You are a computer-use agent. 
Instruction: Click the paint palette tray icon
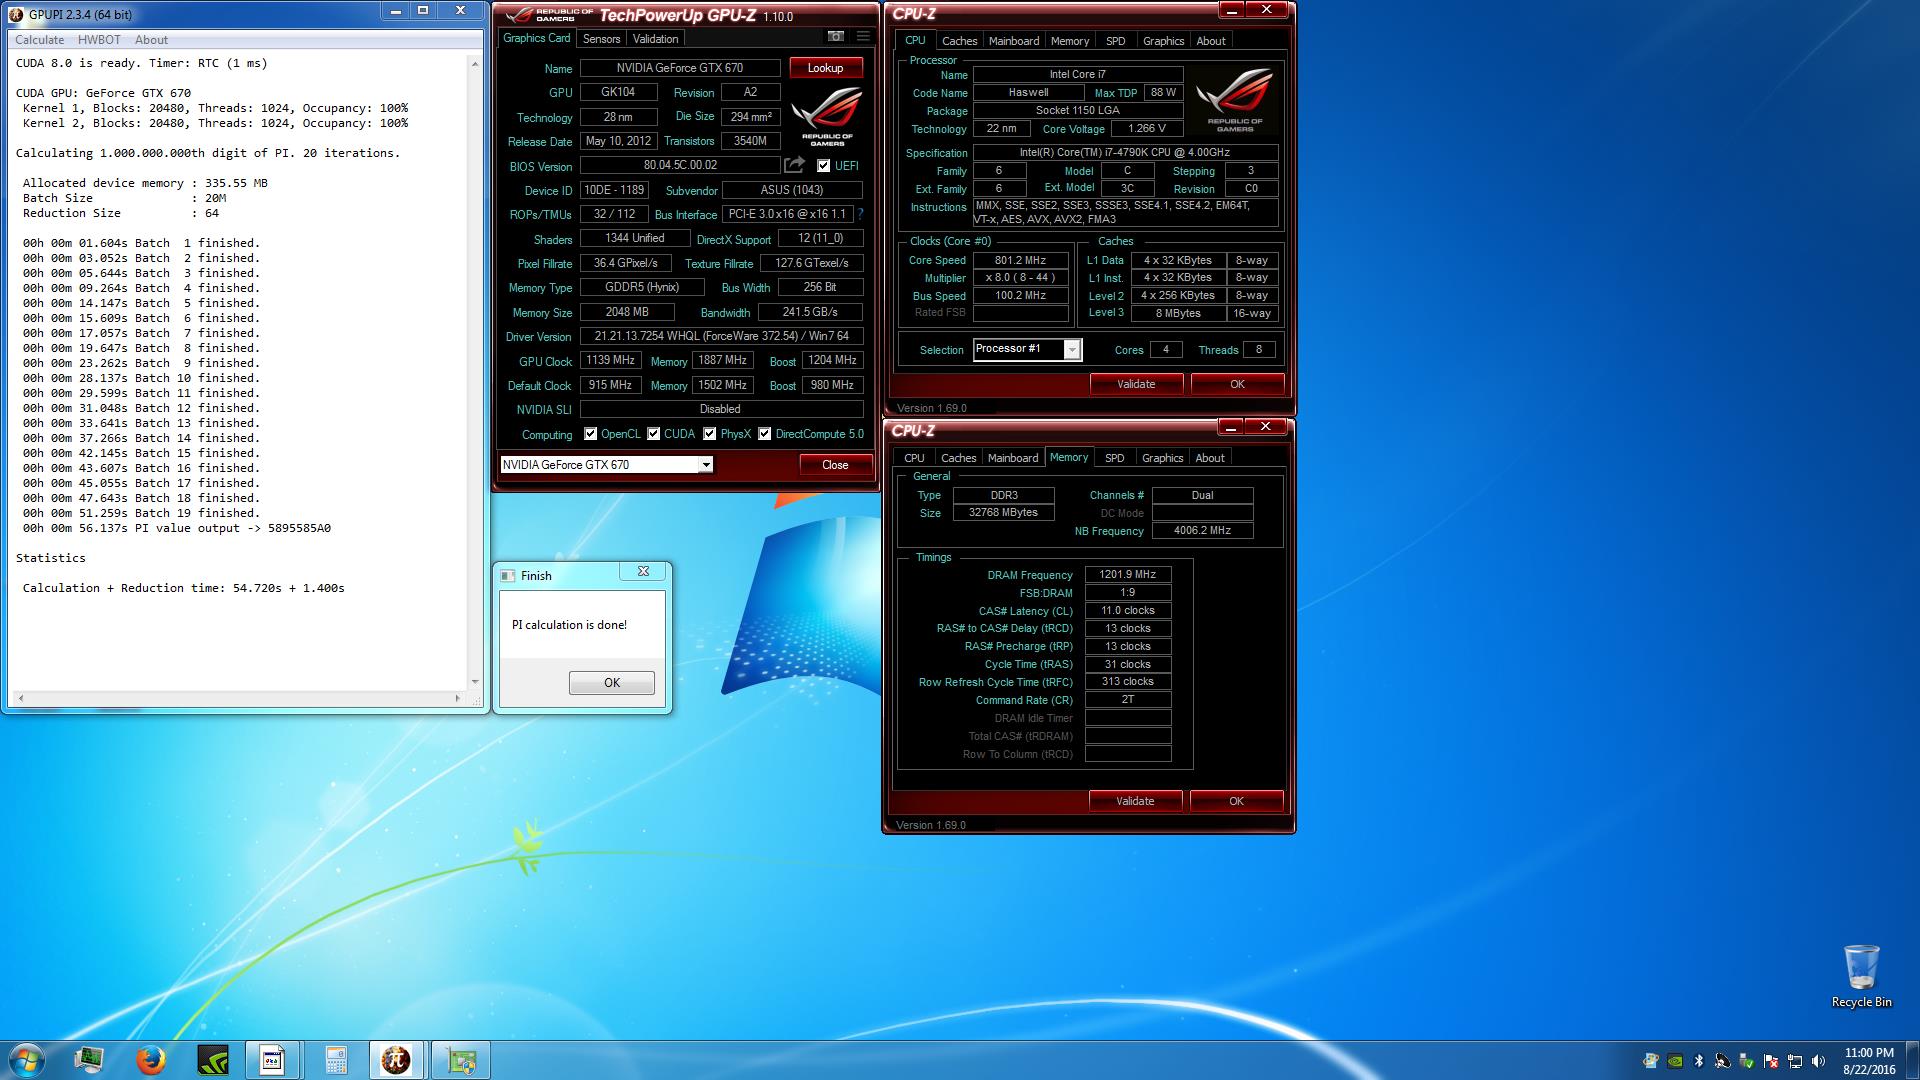[1651, 1061]
